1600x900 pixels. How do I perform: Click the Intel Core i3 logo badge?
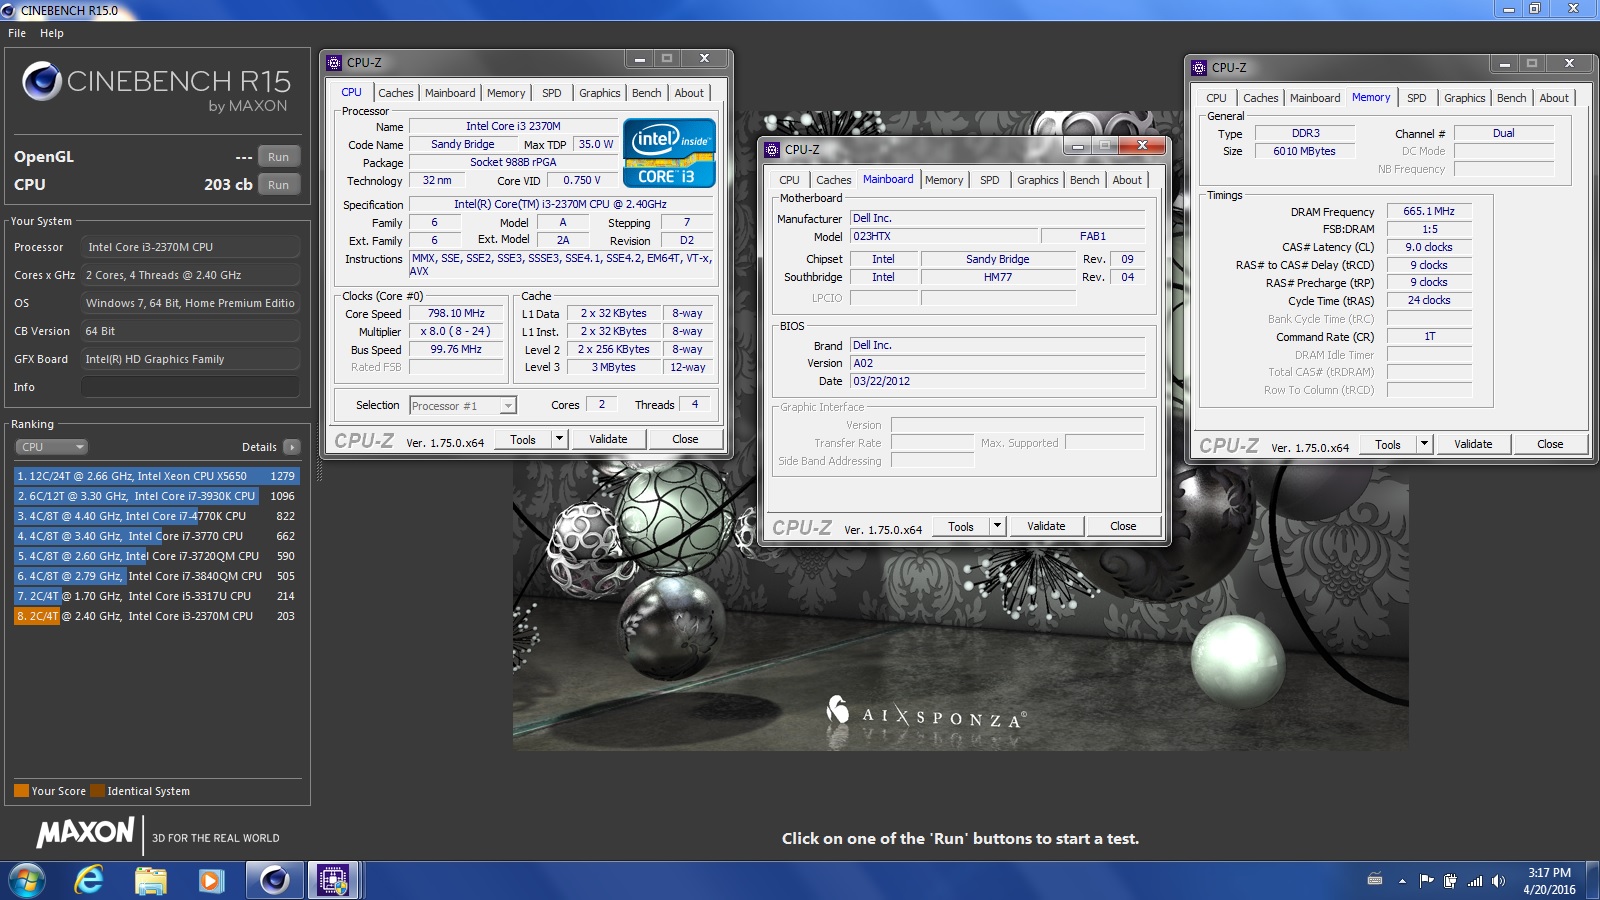coord(669,153)
